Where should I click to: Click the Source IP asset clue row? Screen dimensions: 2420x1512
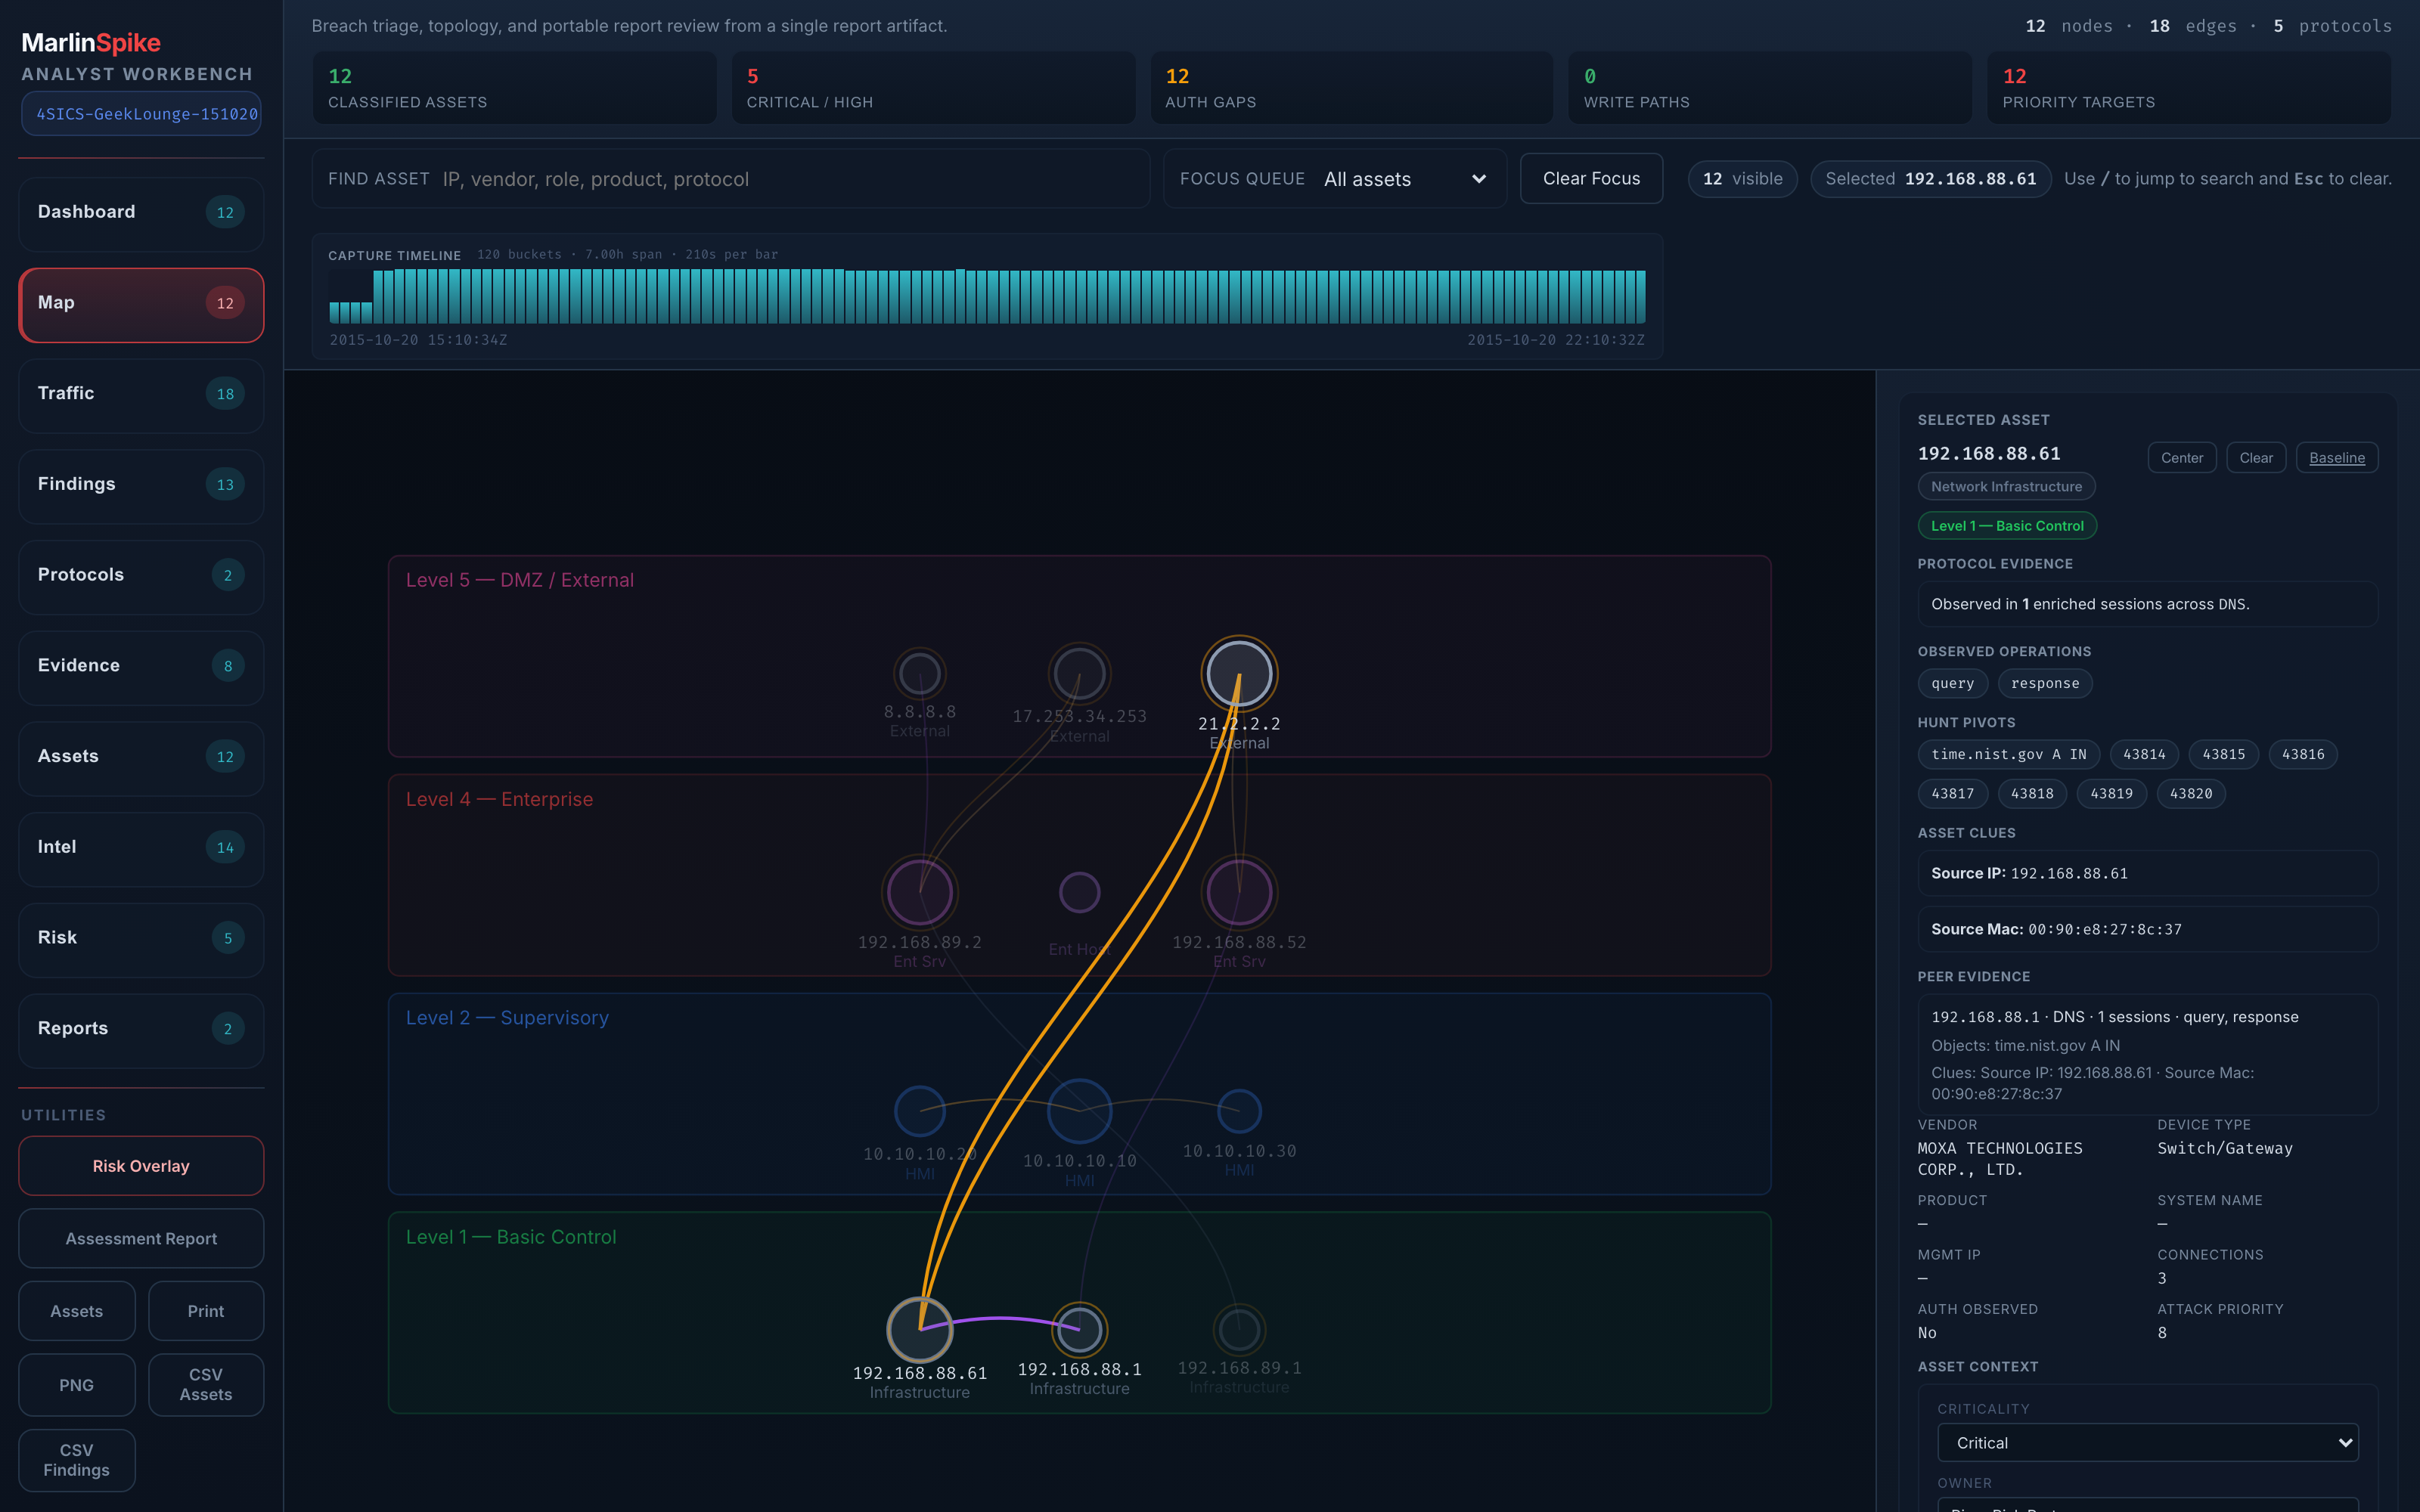(2148, 874)
